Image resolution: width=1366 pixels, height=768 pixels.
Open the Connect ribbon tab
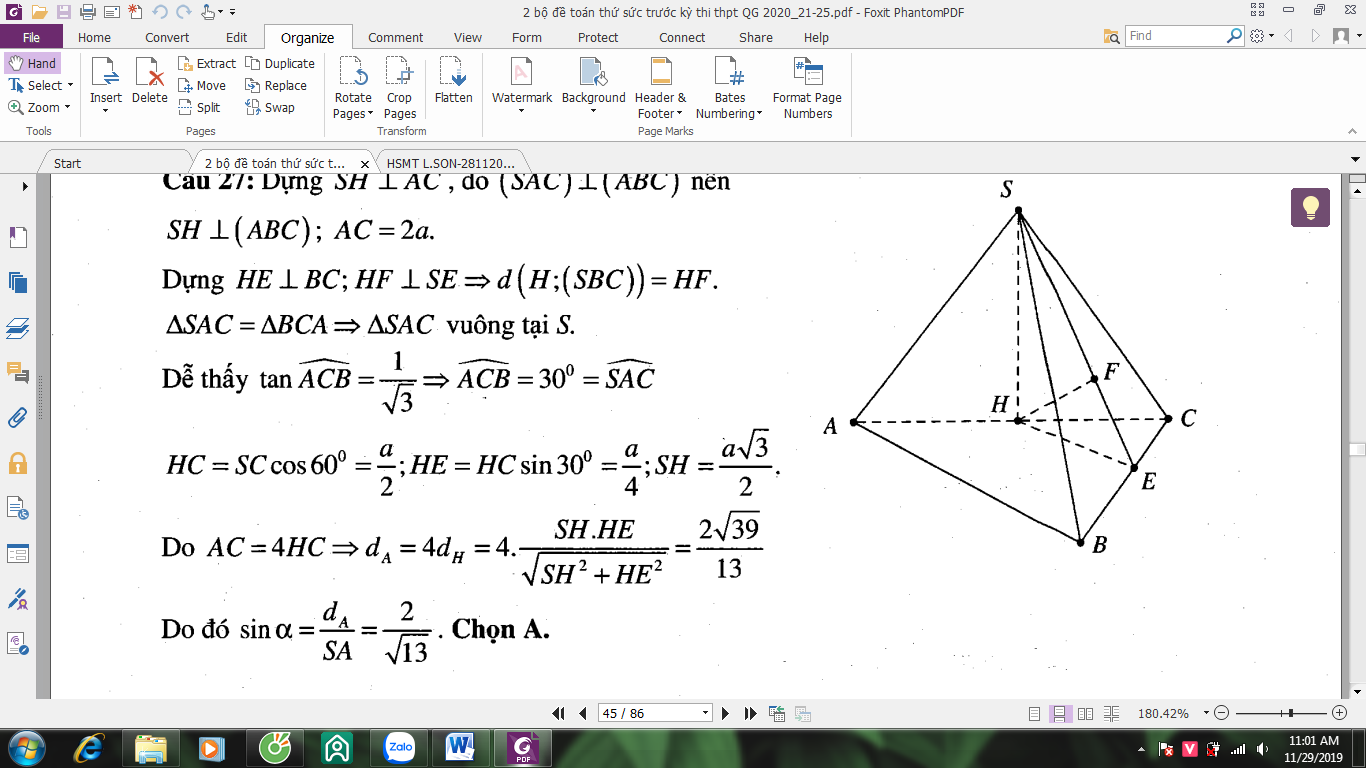(x=682, y=37)
